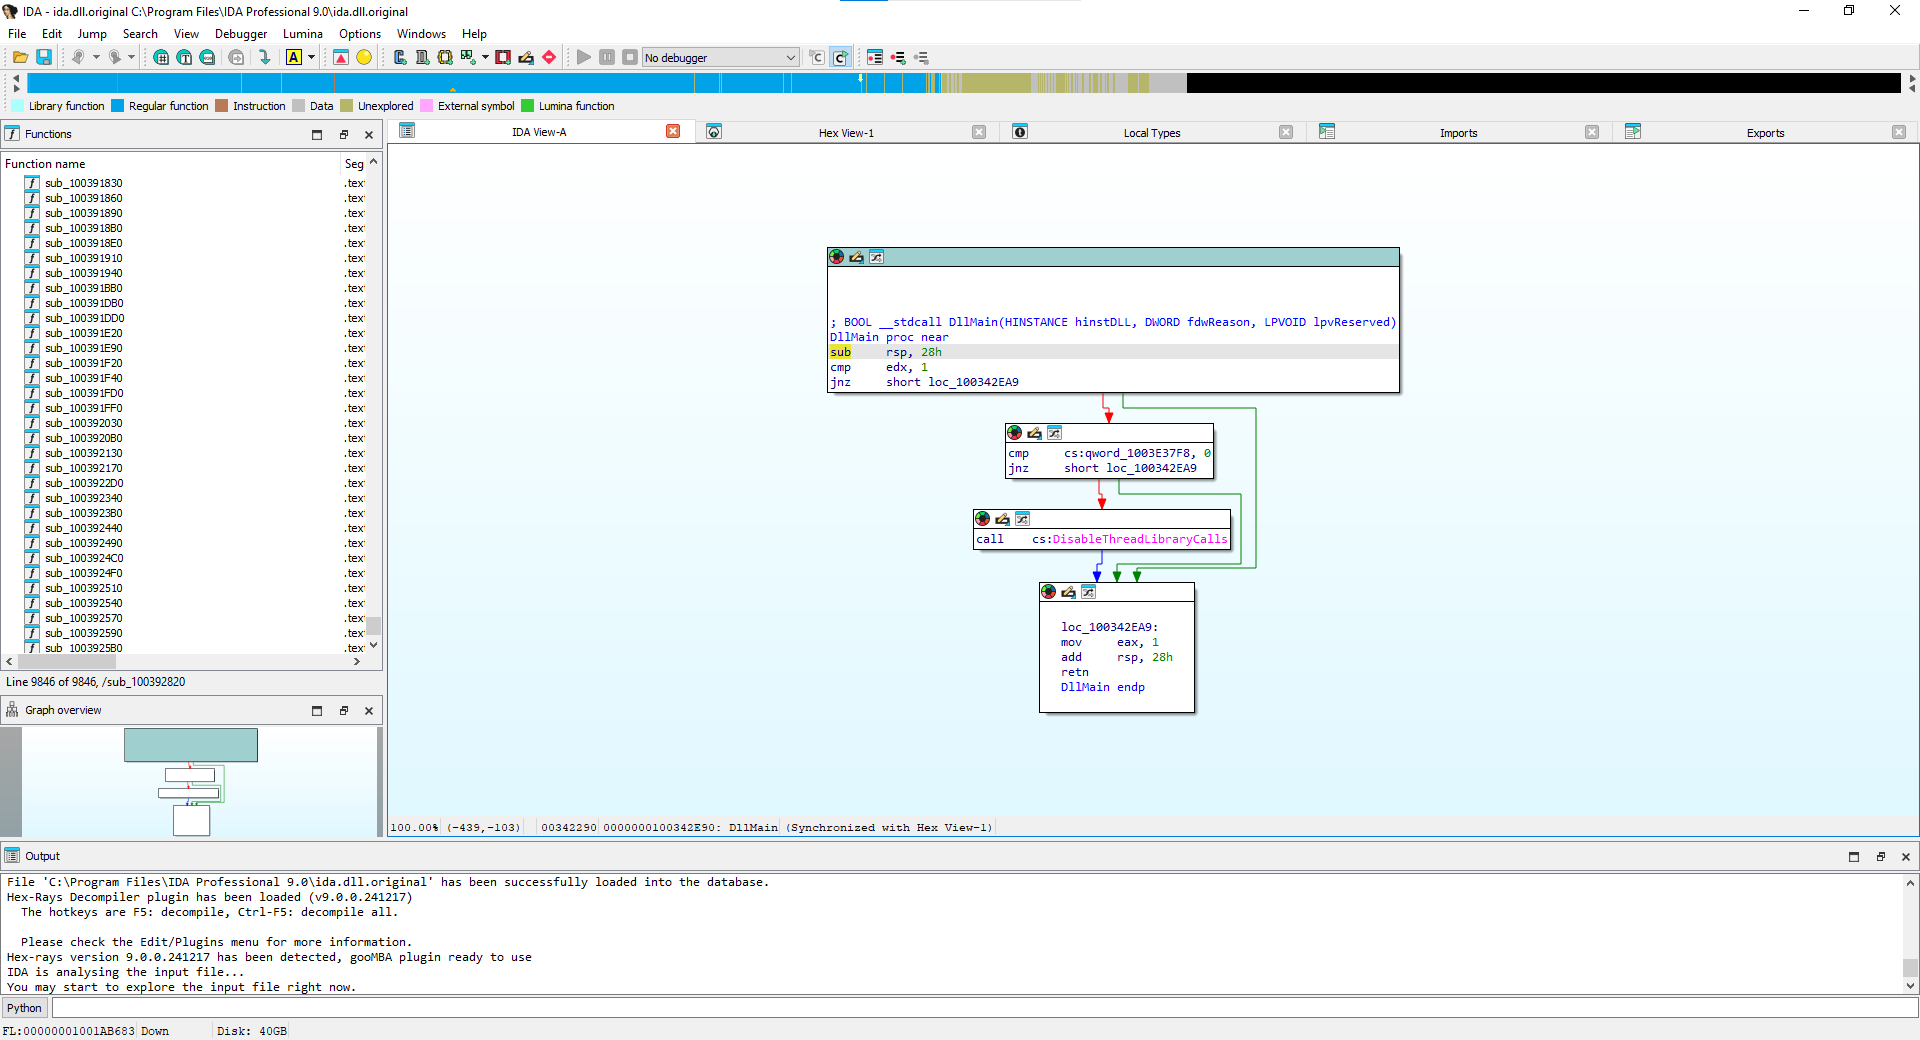Click the Regular function blue legend swatch
This screenshot has height=1040, width=1920.
pyautogui.click(x=118, y=106)
